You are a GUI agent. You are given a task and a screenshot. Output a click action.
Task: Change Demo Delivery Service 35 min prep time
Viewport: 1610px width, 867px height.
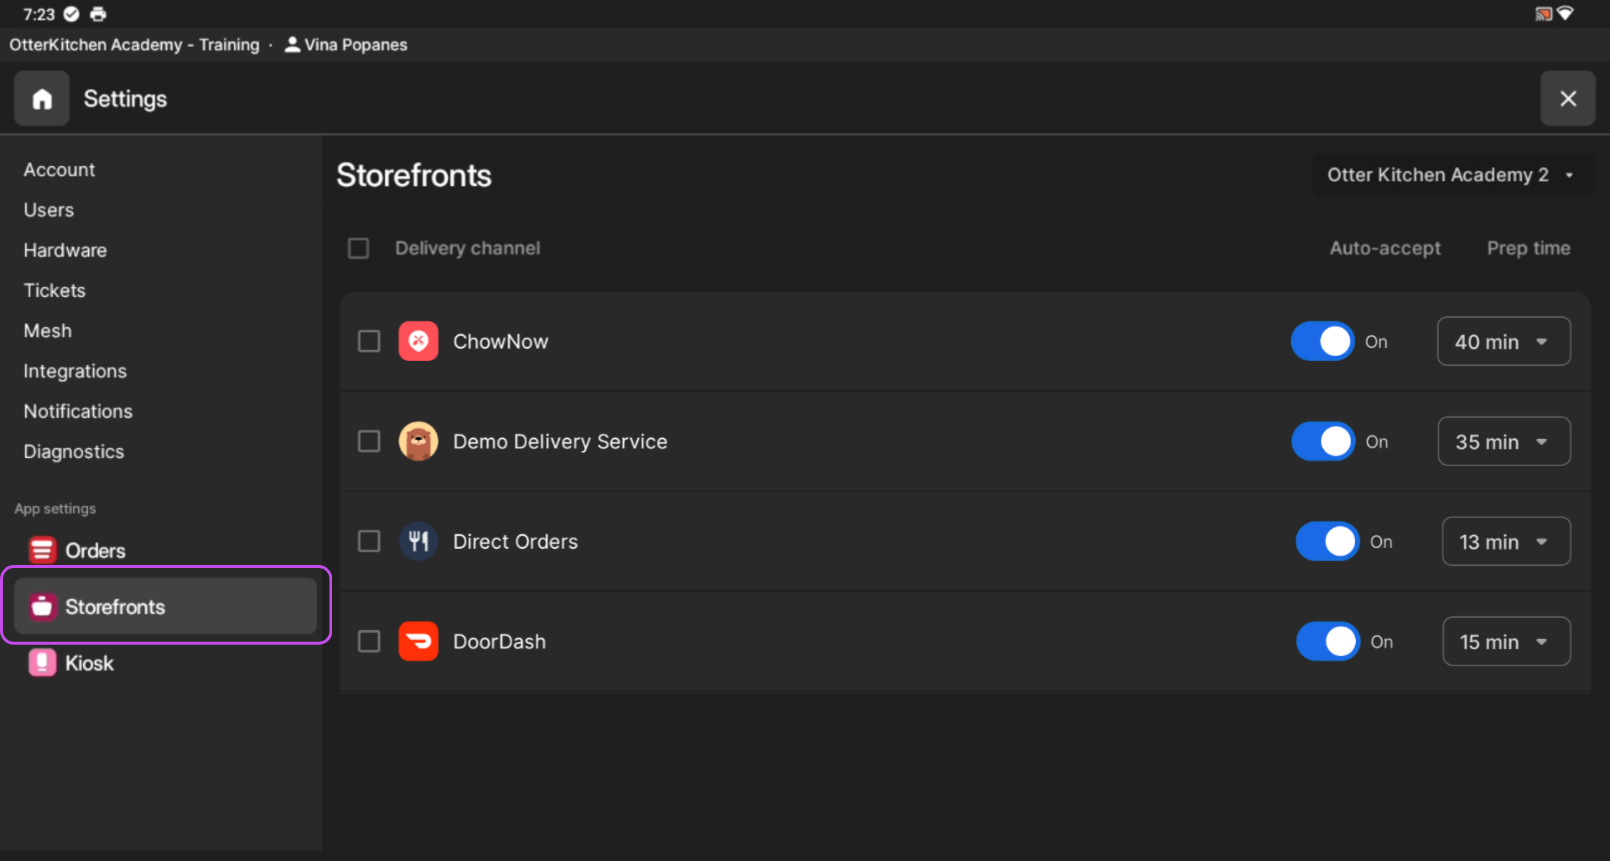pyautogui.click(x=1504, y=441)
